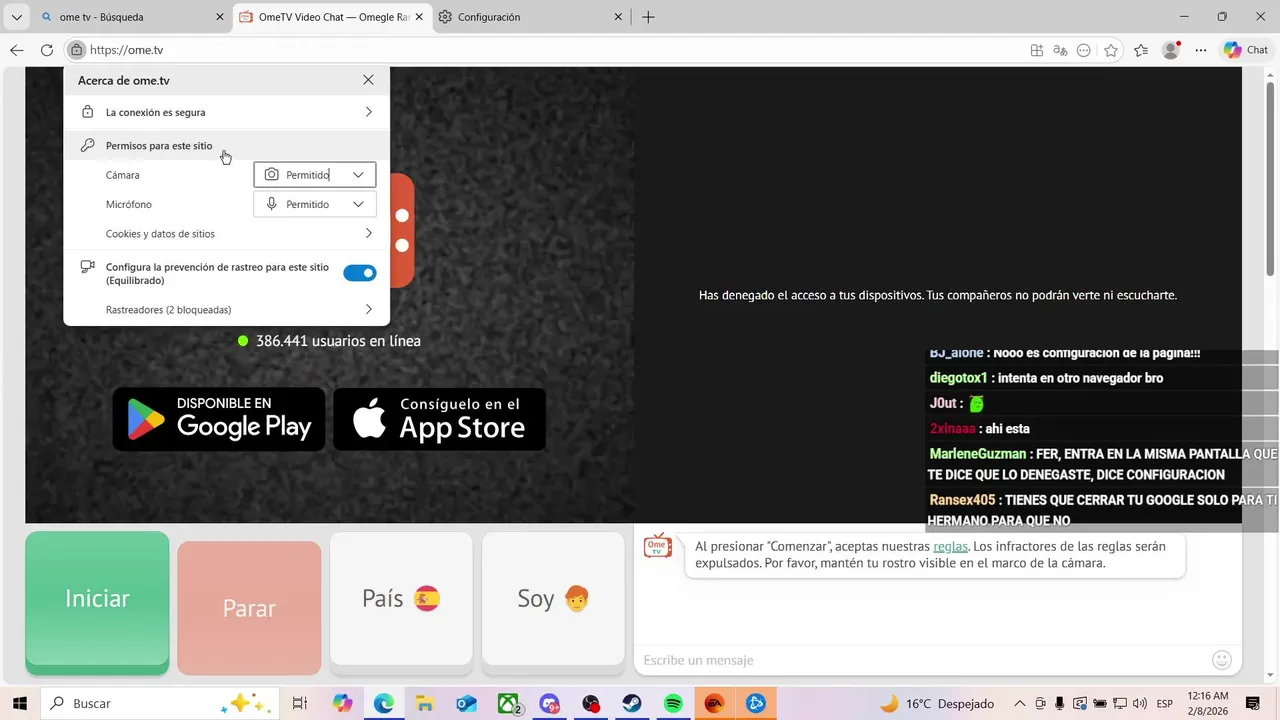
Task: Toggle tracking prevention switch for this site
Action: pos(360,273)
